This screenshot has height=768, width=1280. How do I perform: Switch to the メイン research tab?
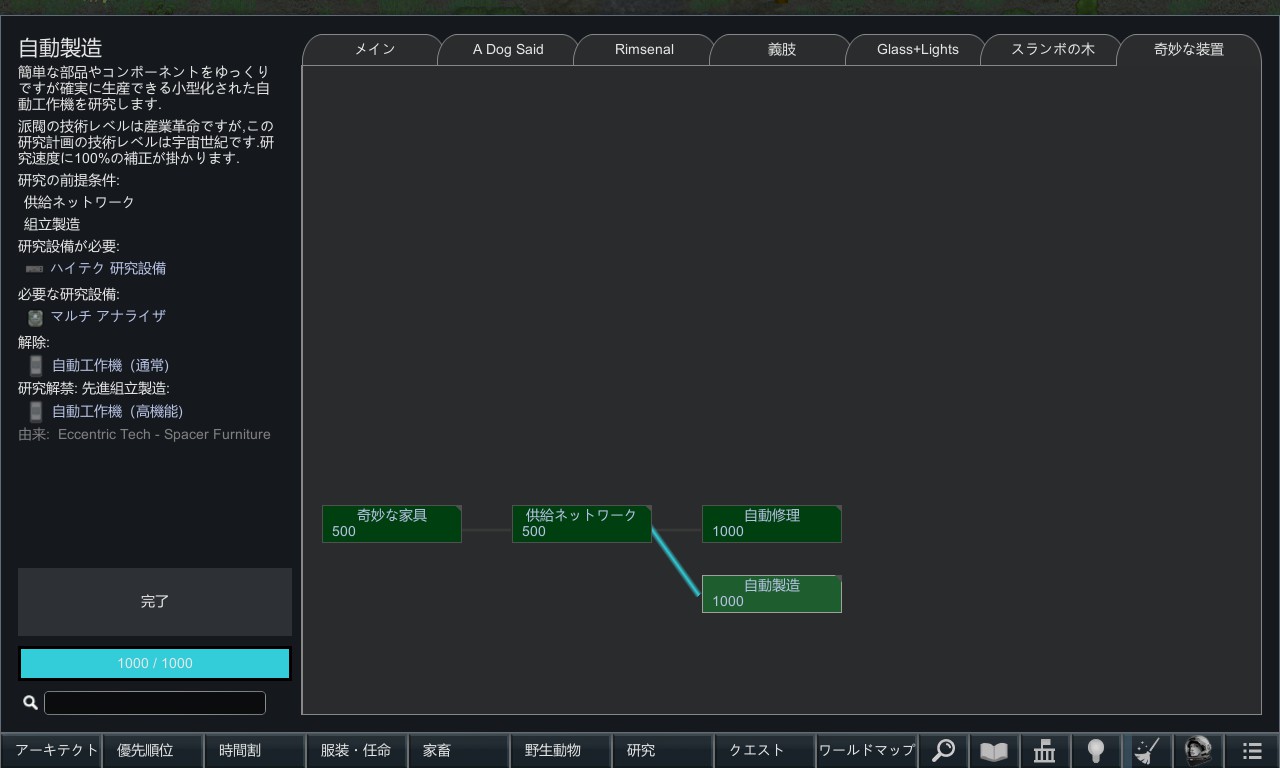tap(375, 50)
